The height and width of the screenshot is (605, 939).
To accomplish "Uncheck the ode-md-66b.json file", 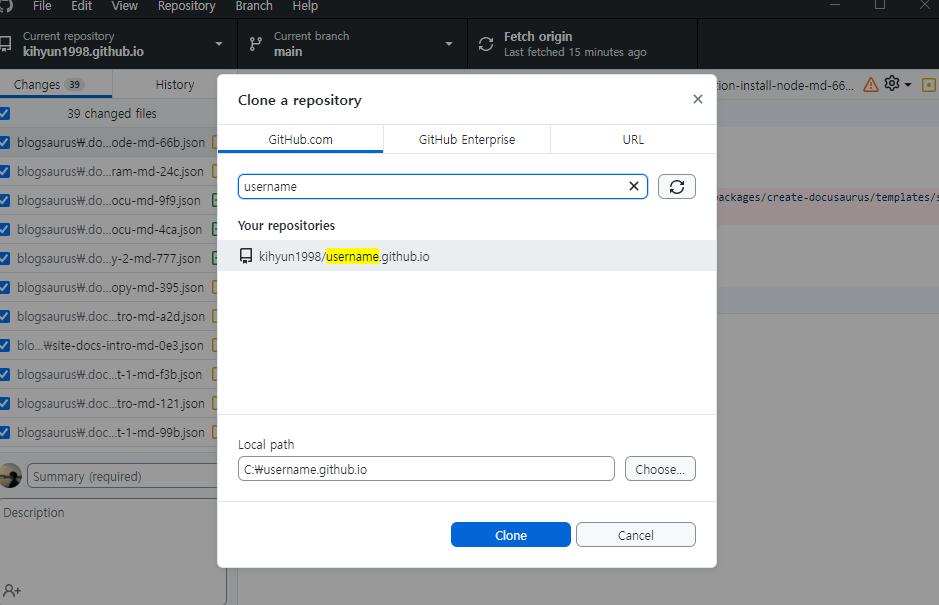I will coord(5,143).
